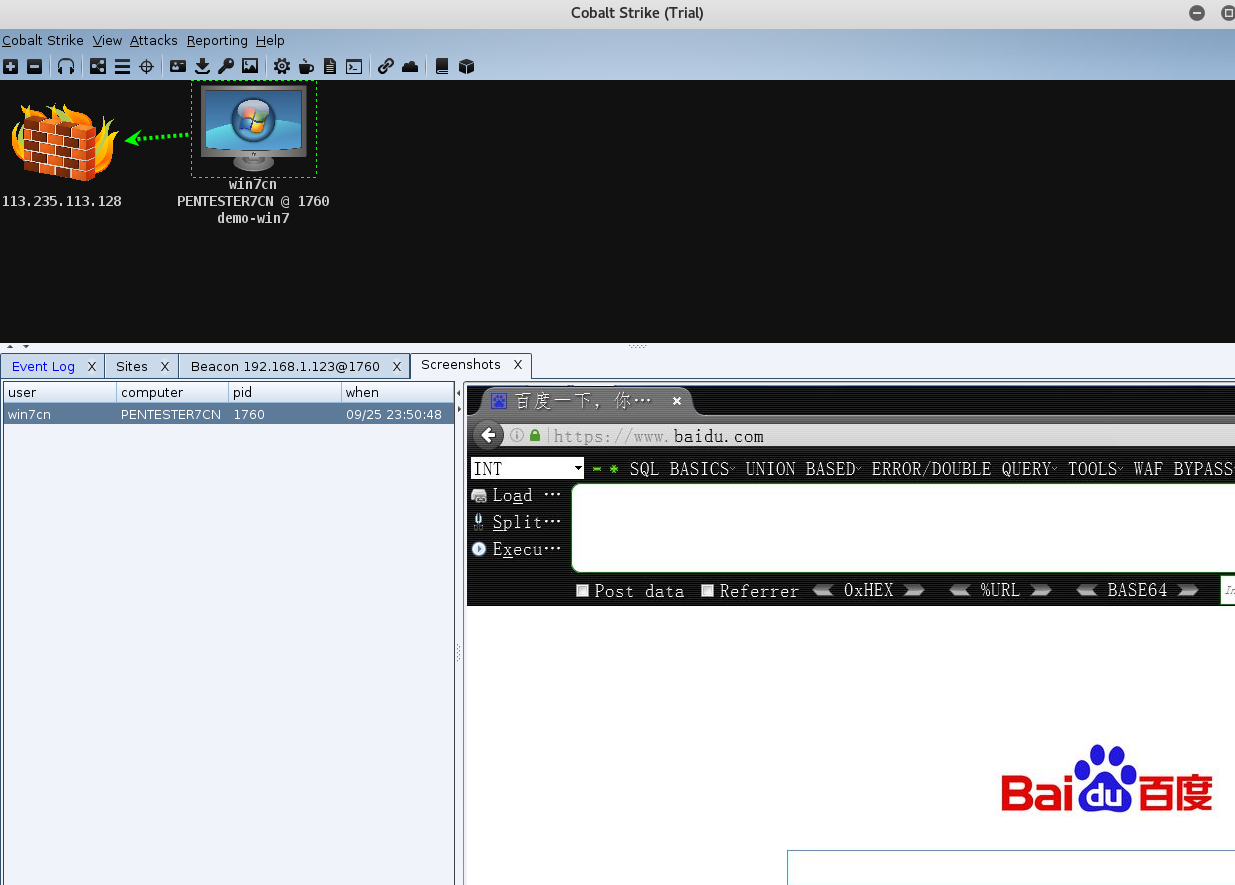Select the win7cn beacon computer icon
Image resolution: width=1235 pixels, height=885 pixels.
point(254,128)
